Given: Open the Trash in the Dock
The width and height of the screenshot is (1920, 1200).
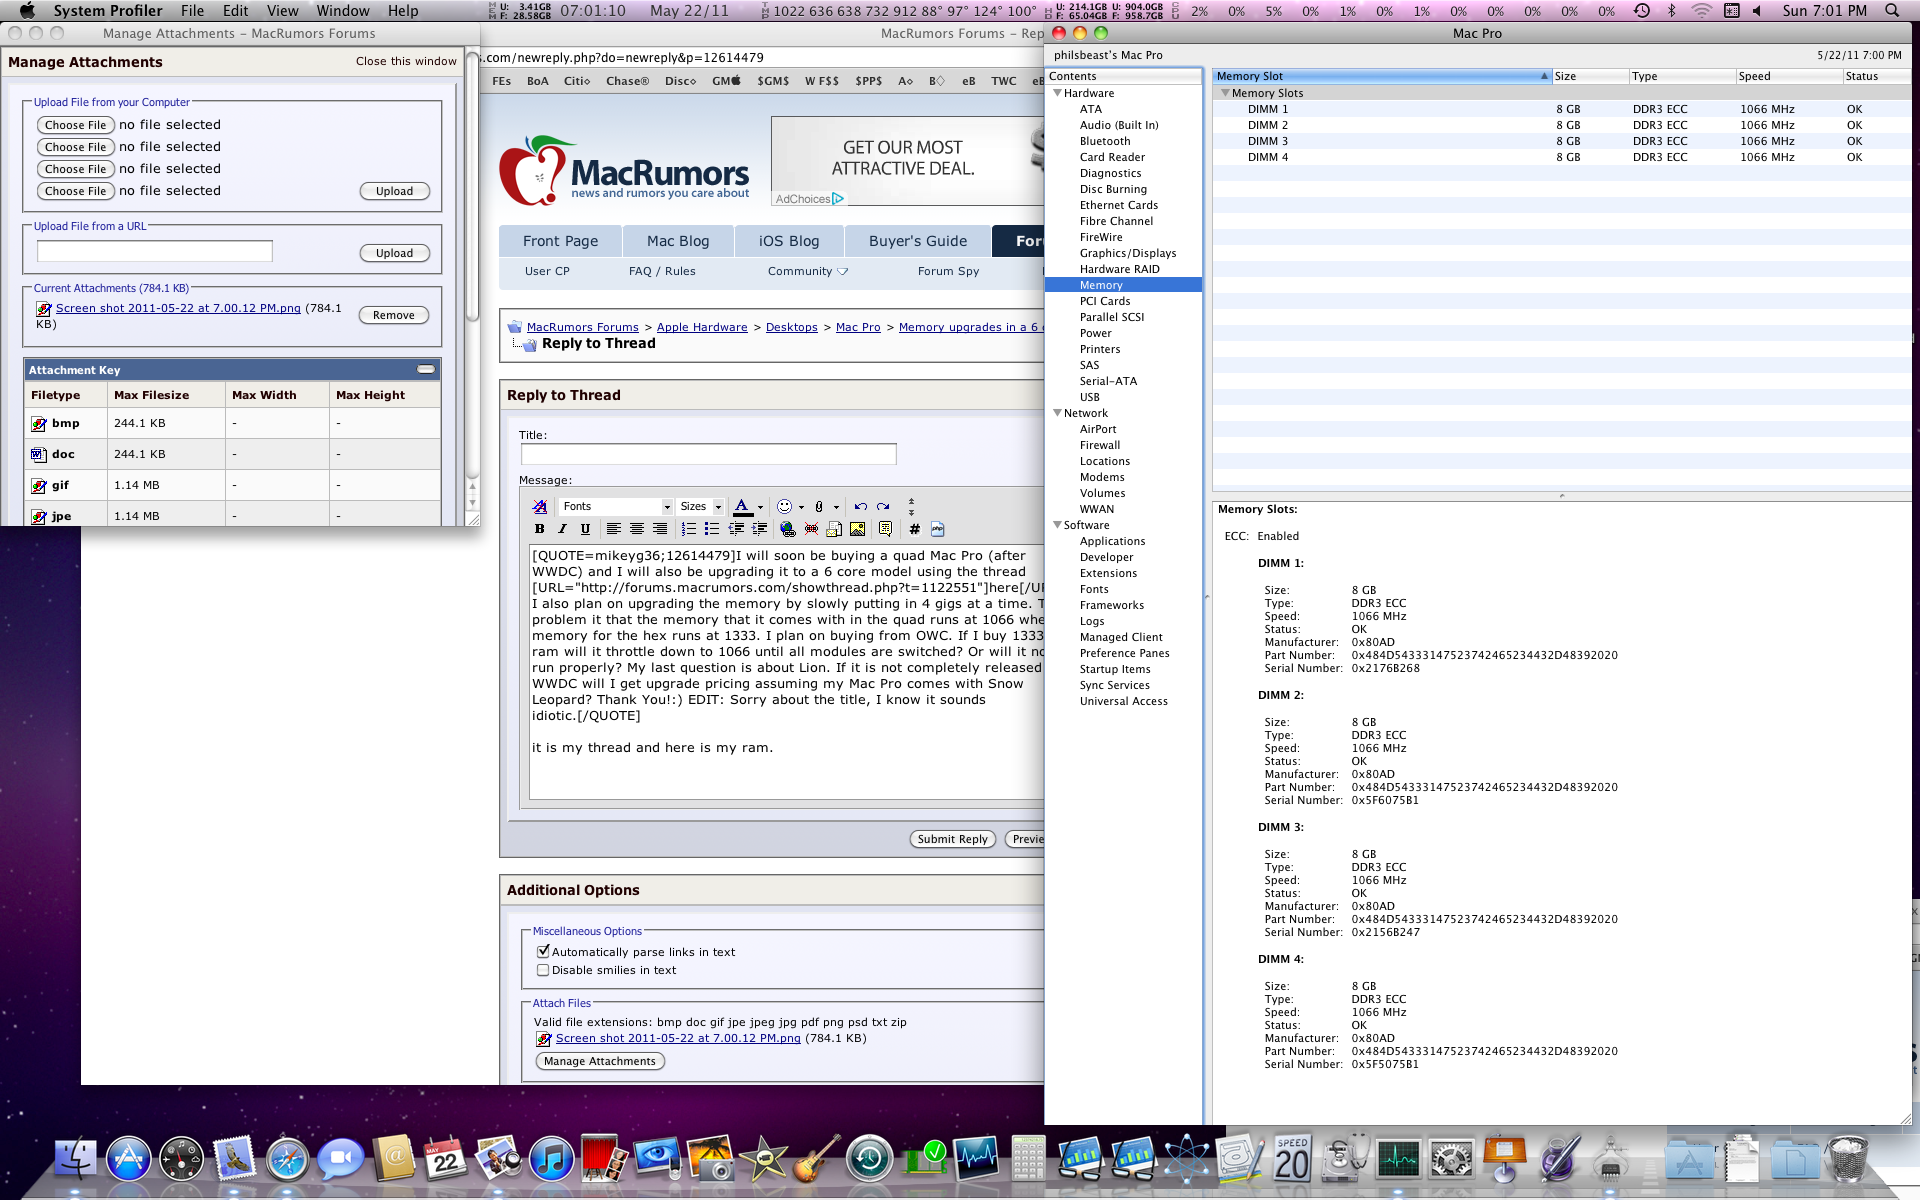Looking at the screenshot, I should (1846, 1159).
